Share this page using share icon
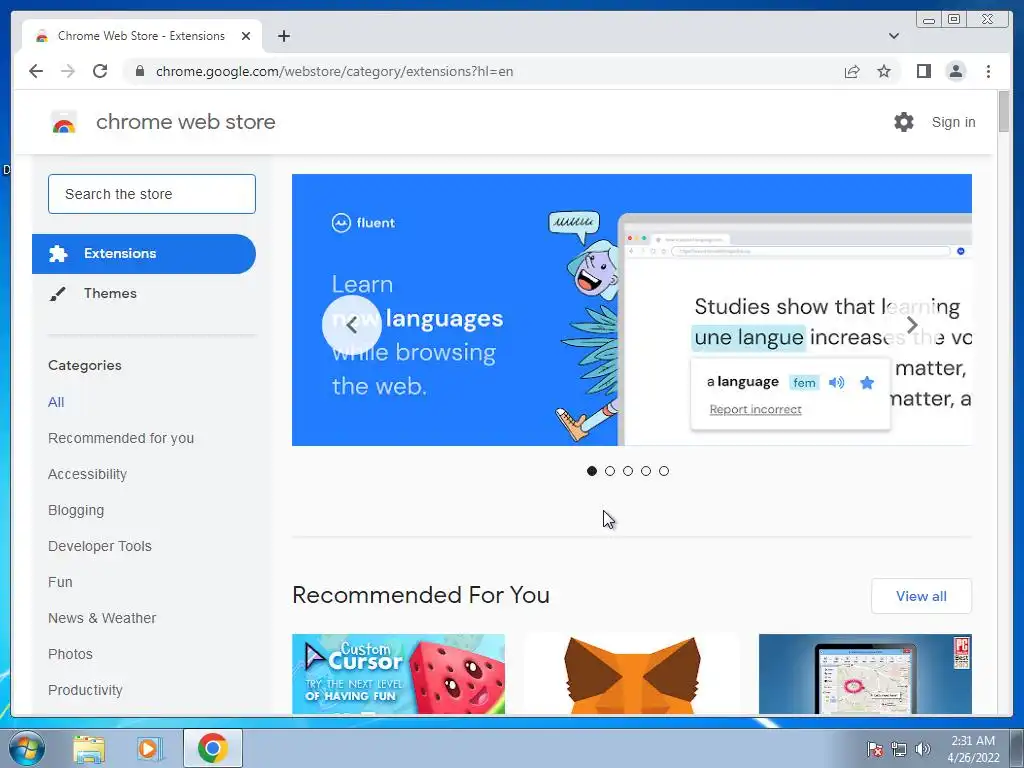The image size is (1024, 768). (x=852, y=71)
